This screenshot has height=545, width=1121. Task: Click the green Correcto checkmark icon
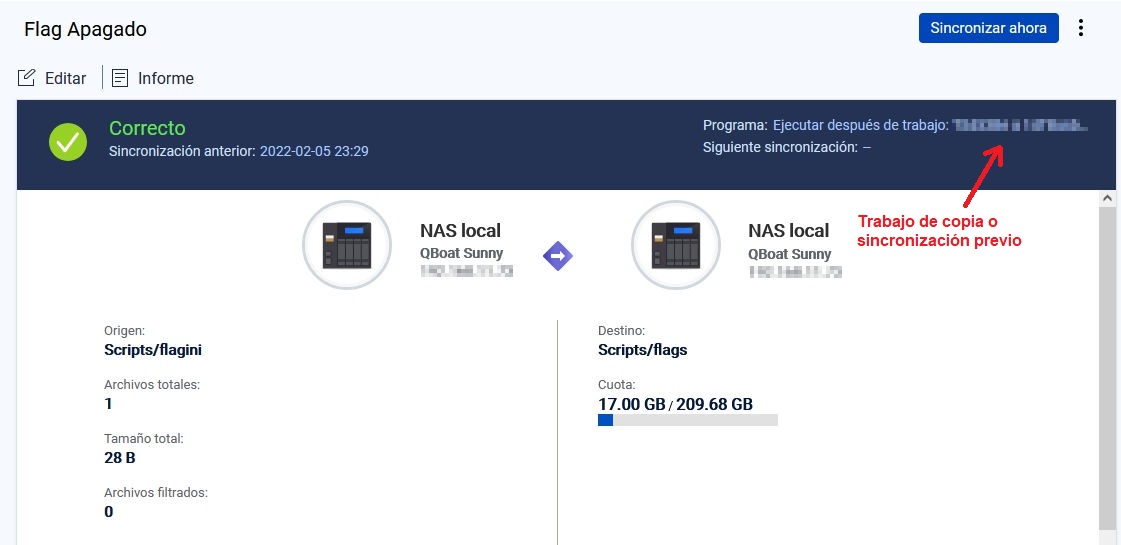click(68, 143)
